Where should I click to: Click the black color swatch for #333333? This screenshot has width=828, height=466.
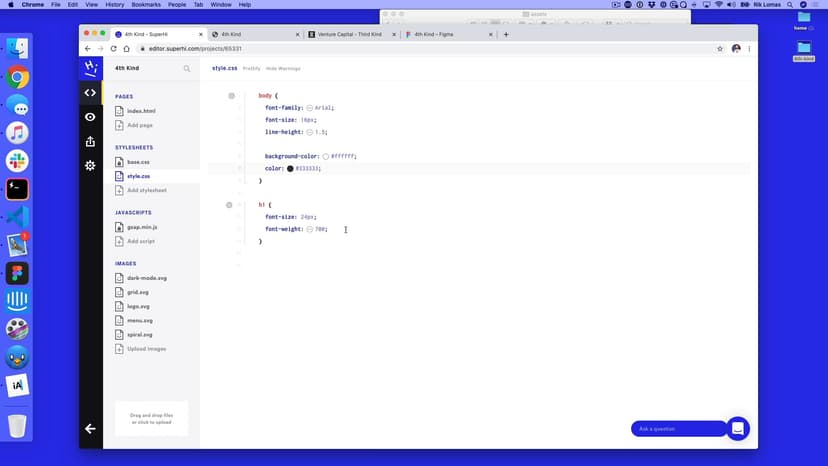tap(290, 169)
